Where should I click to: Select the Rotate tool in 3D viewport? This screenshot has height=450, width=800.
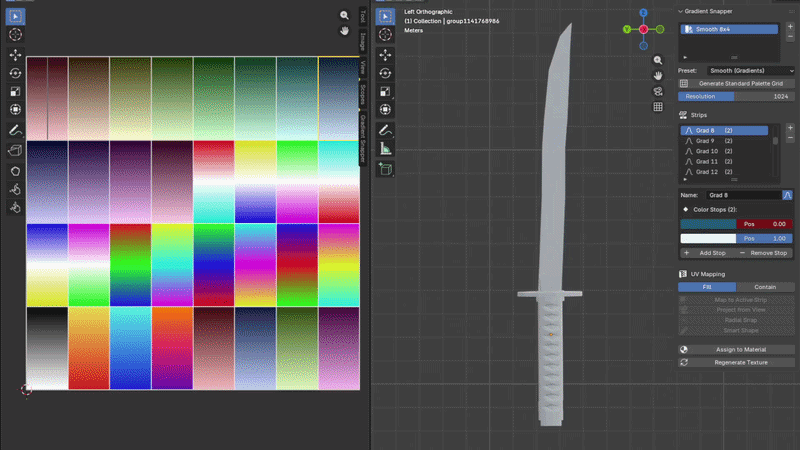[385, 73]
